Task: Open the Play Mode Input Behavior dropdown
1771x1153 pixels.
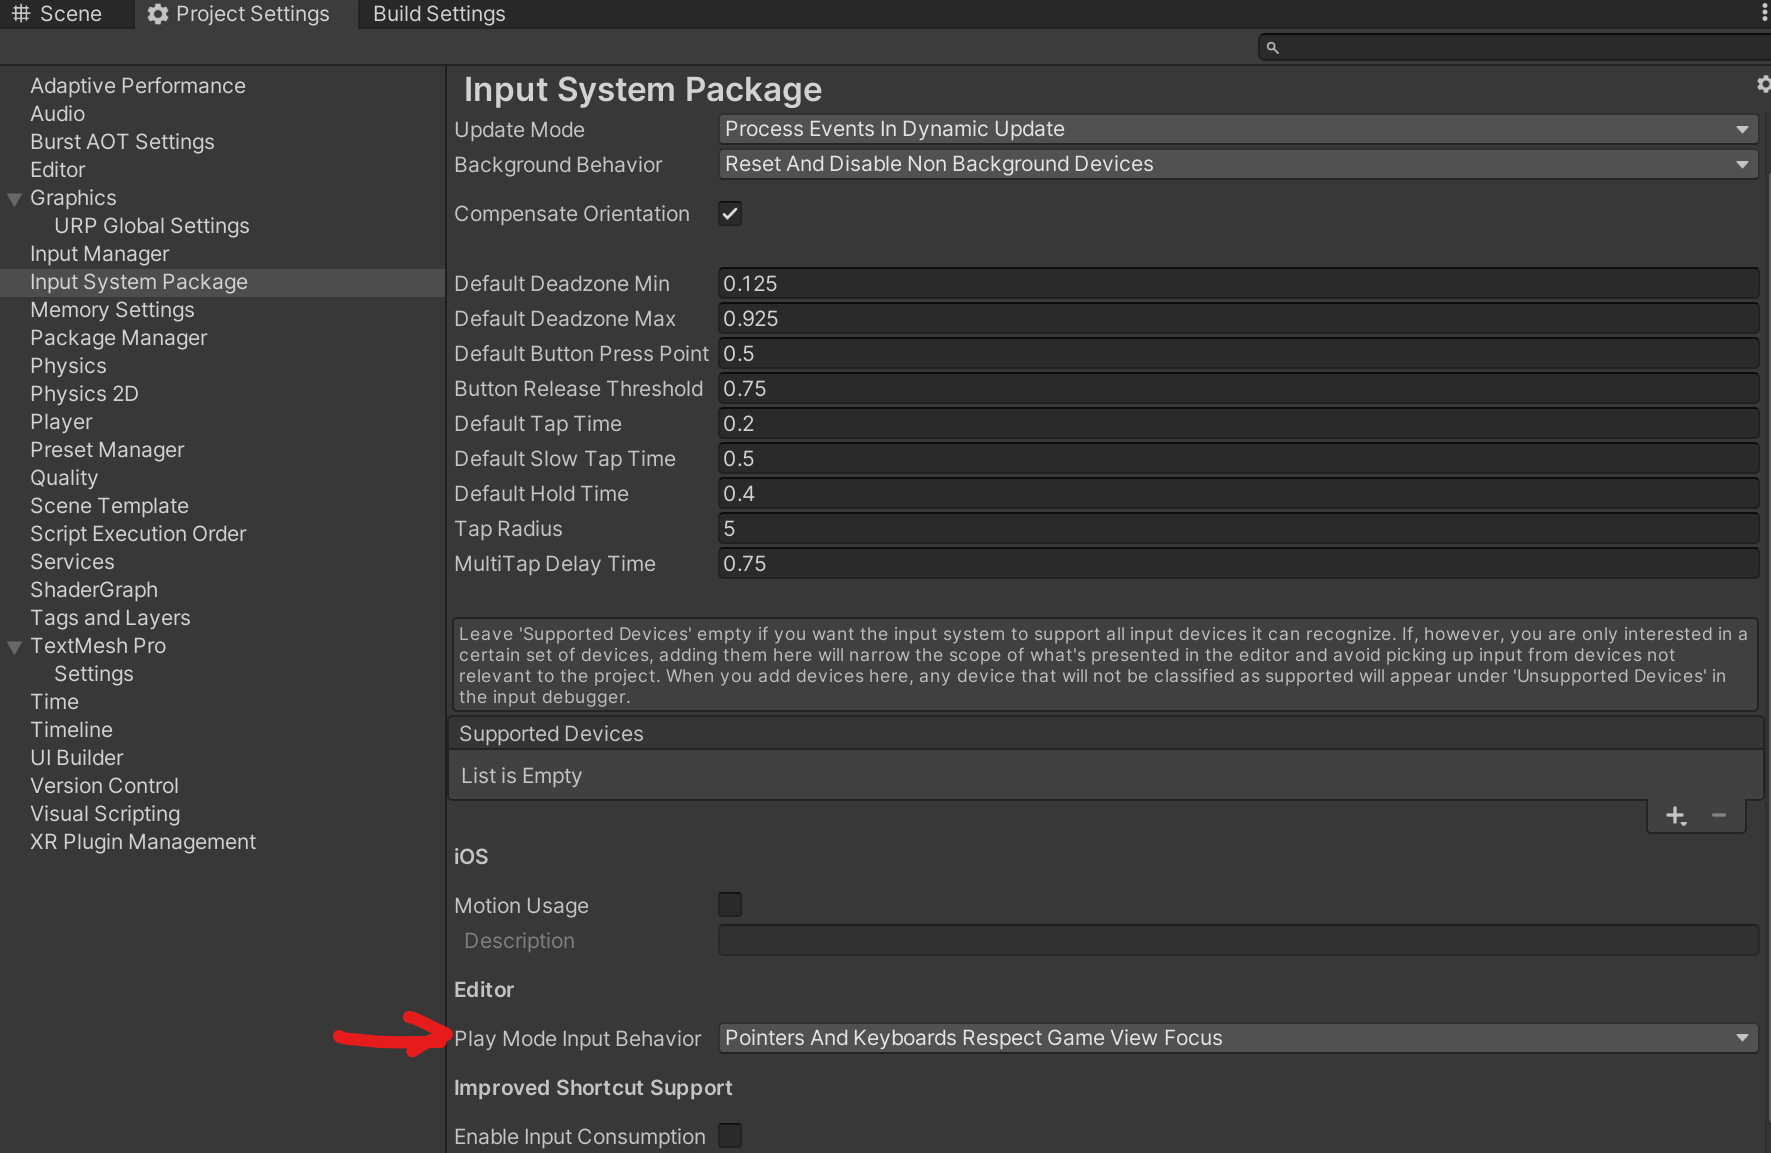Action: [1238, 1038]
